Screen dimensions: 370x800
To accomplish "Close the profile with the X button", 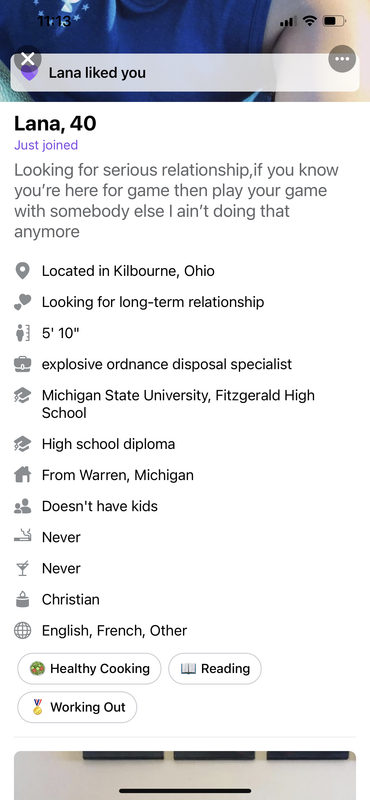I will click(28, 59).
